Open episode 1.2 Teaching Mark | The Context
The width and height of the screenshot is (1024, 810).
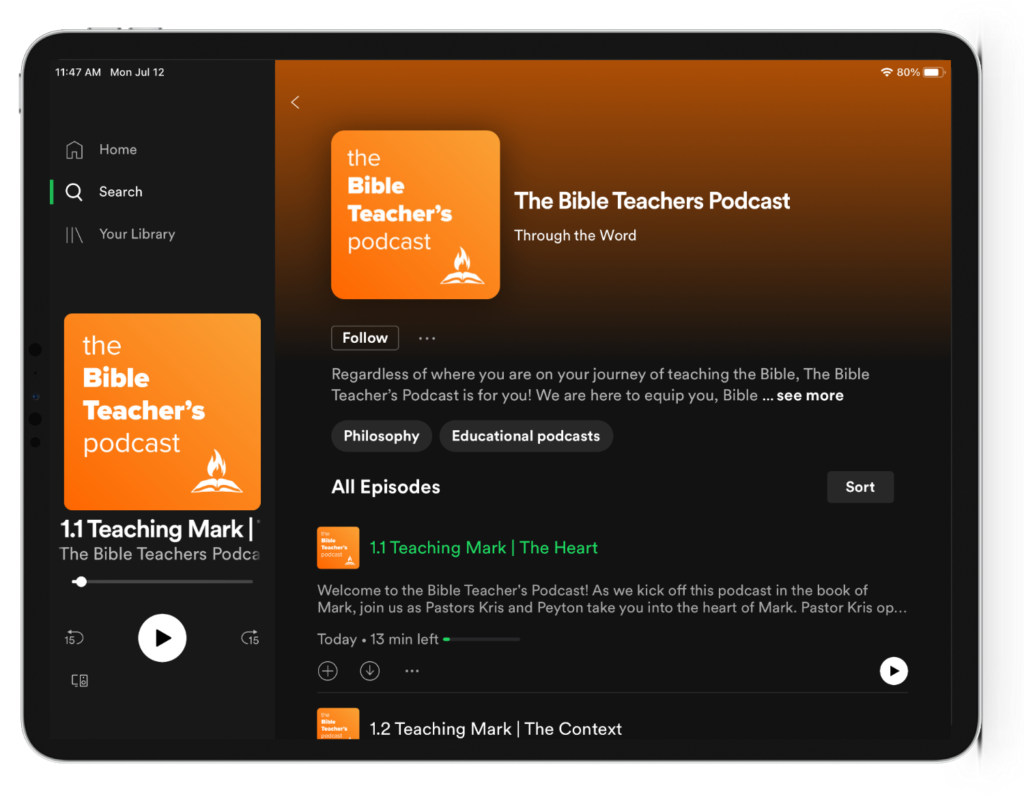(x=496, y=729)
